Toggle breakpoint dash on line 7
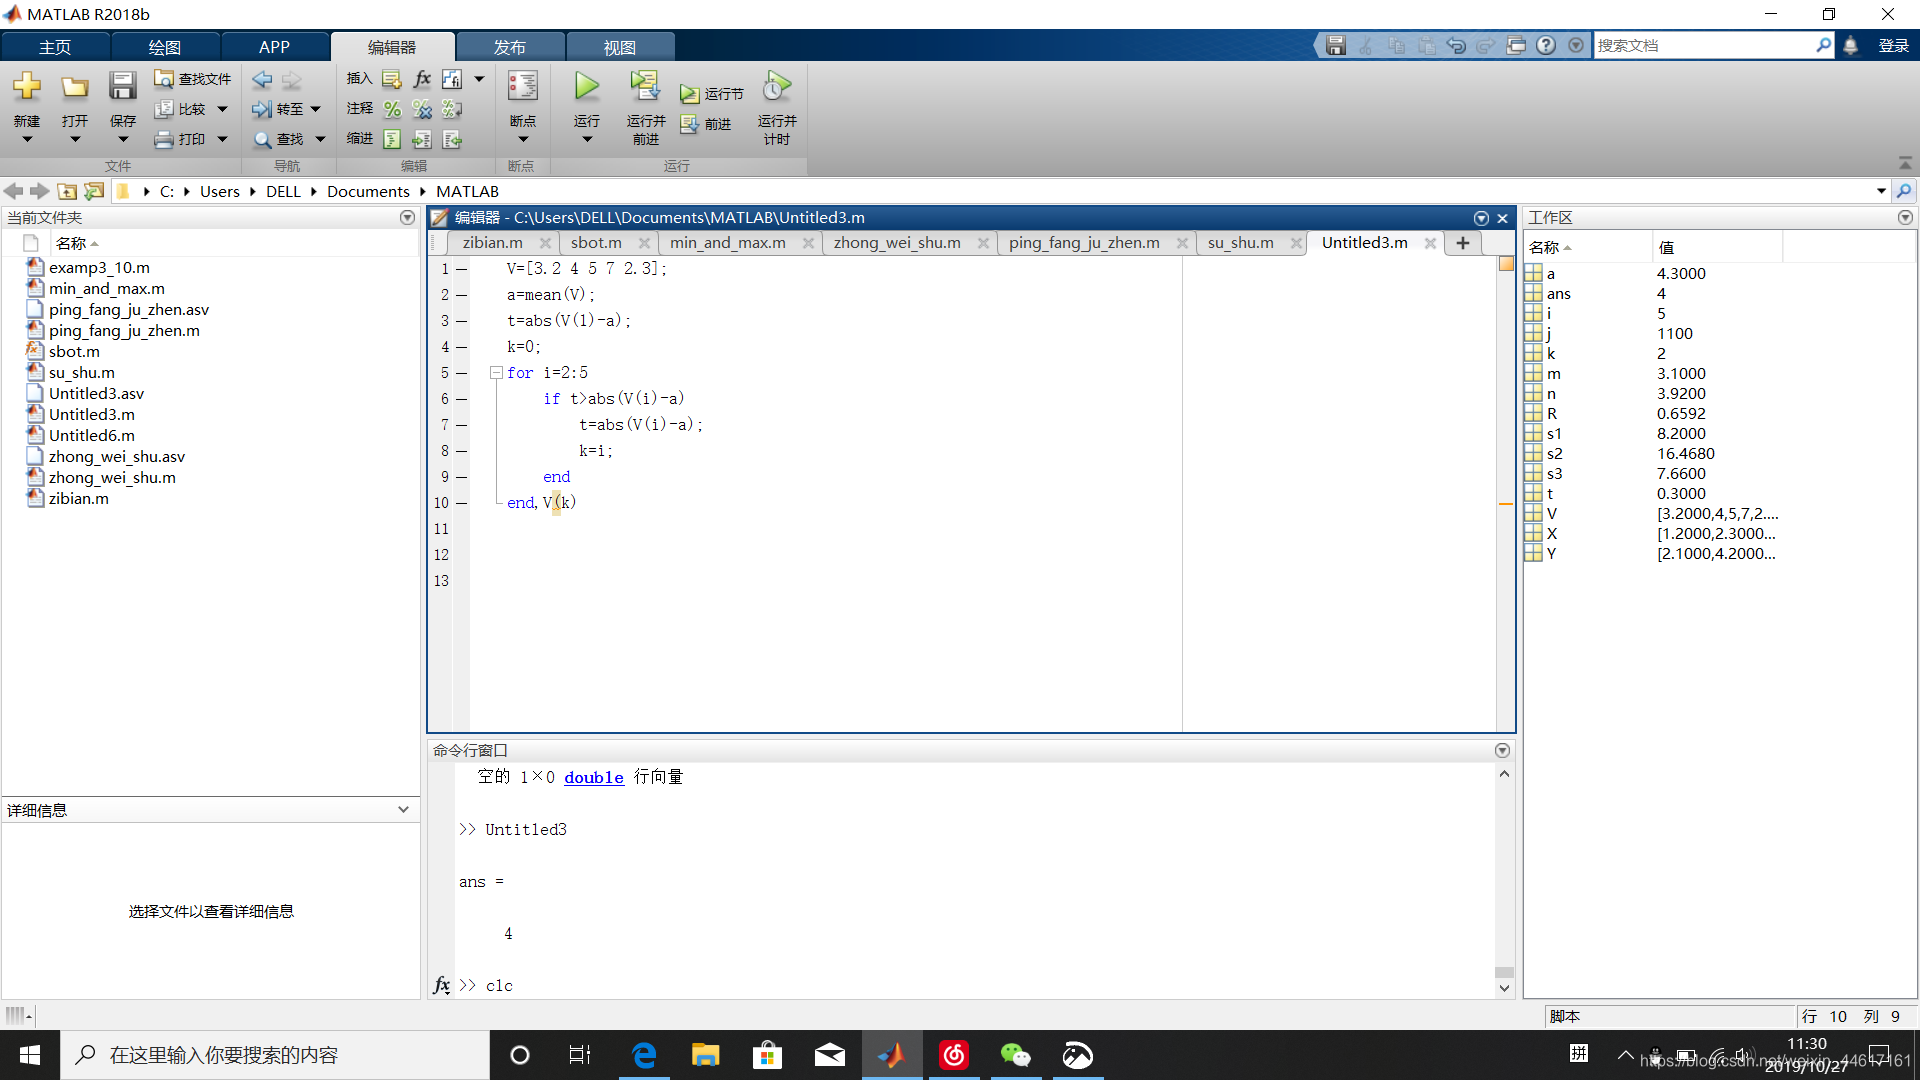Viewport: 1920px width, 1080px height. (x=462, y=425)
